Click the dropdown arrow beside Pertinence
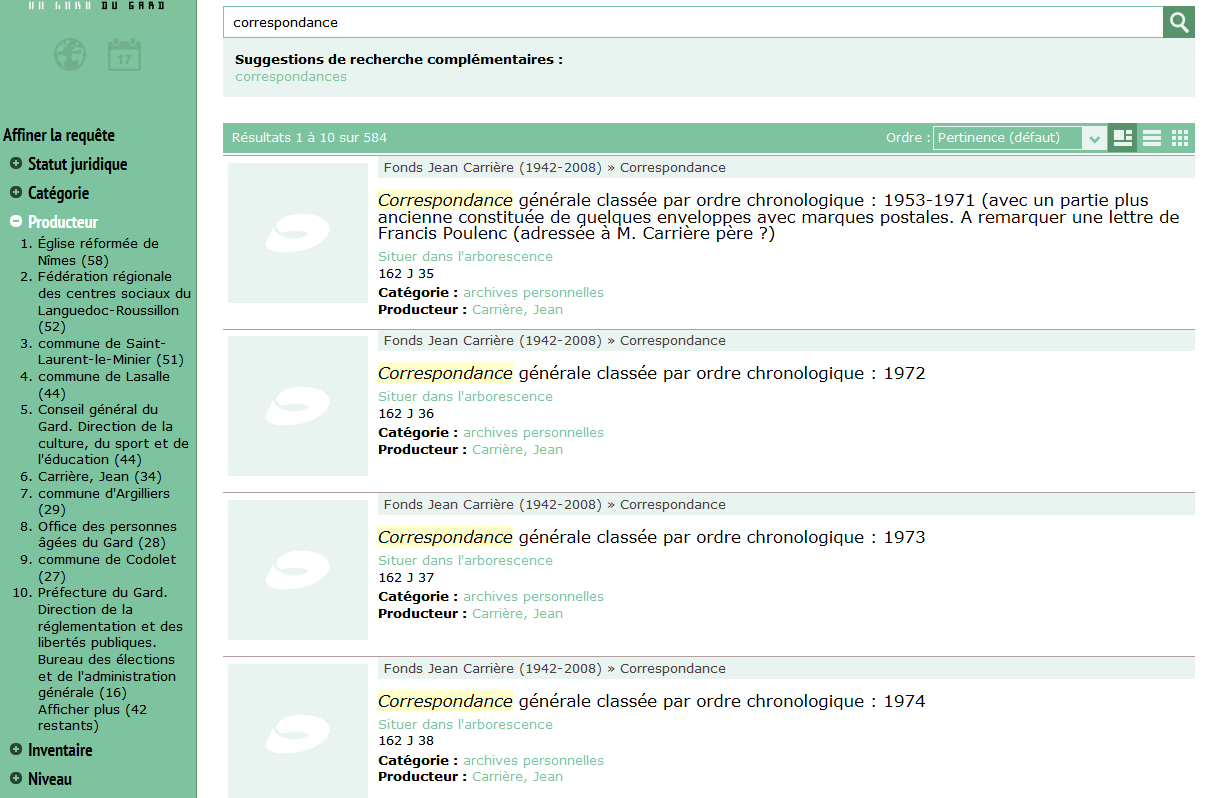Screen dimensions: 1216x798 point(1095,137)
